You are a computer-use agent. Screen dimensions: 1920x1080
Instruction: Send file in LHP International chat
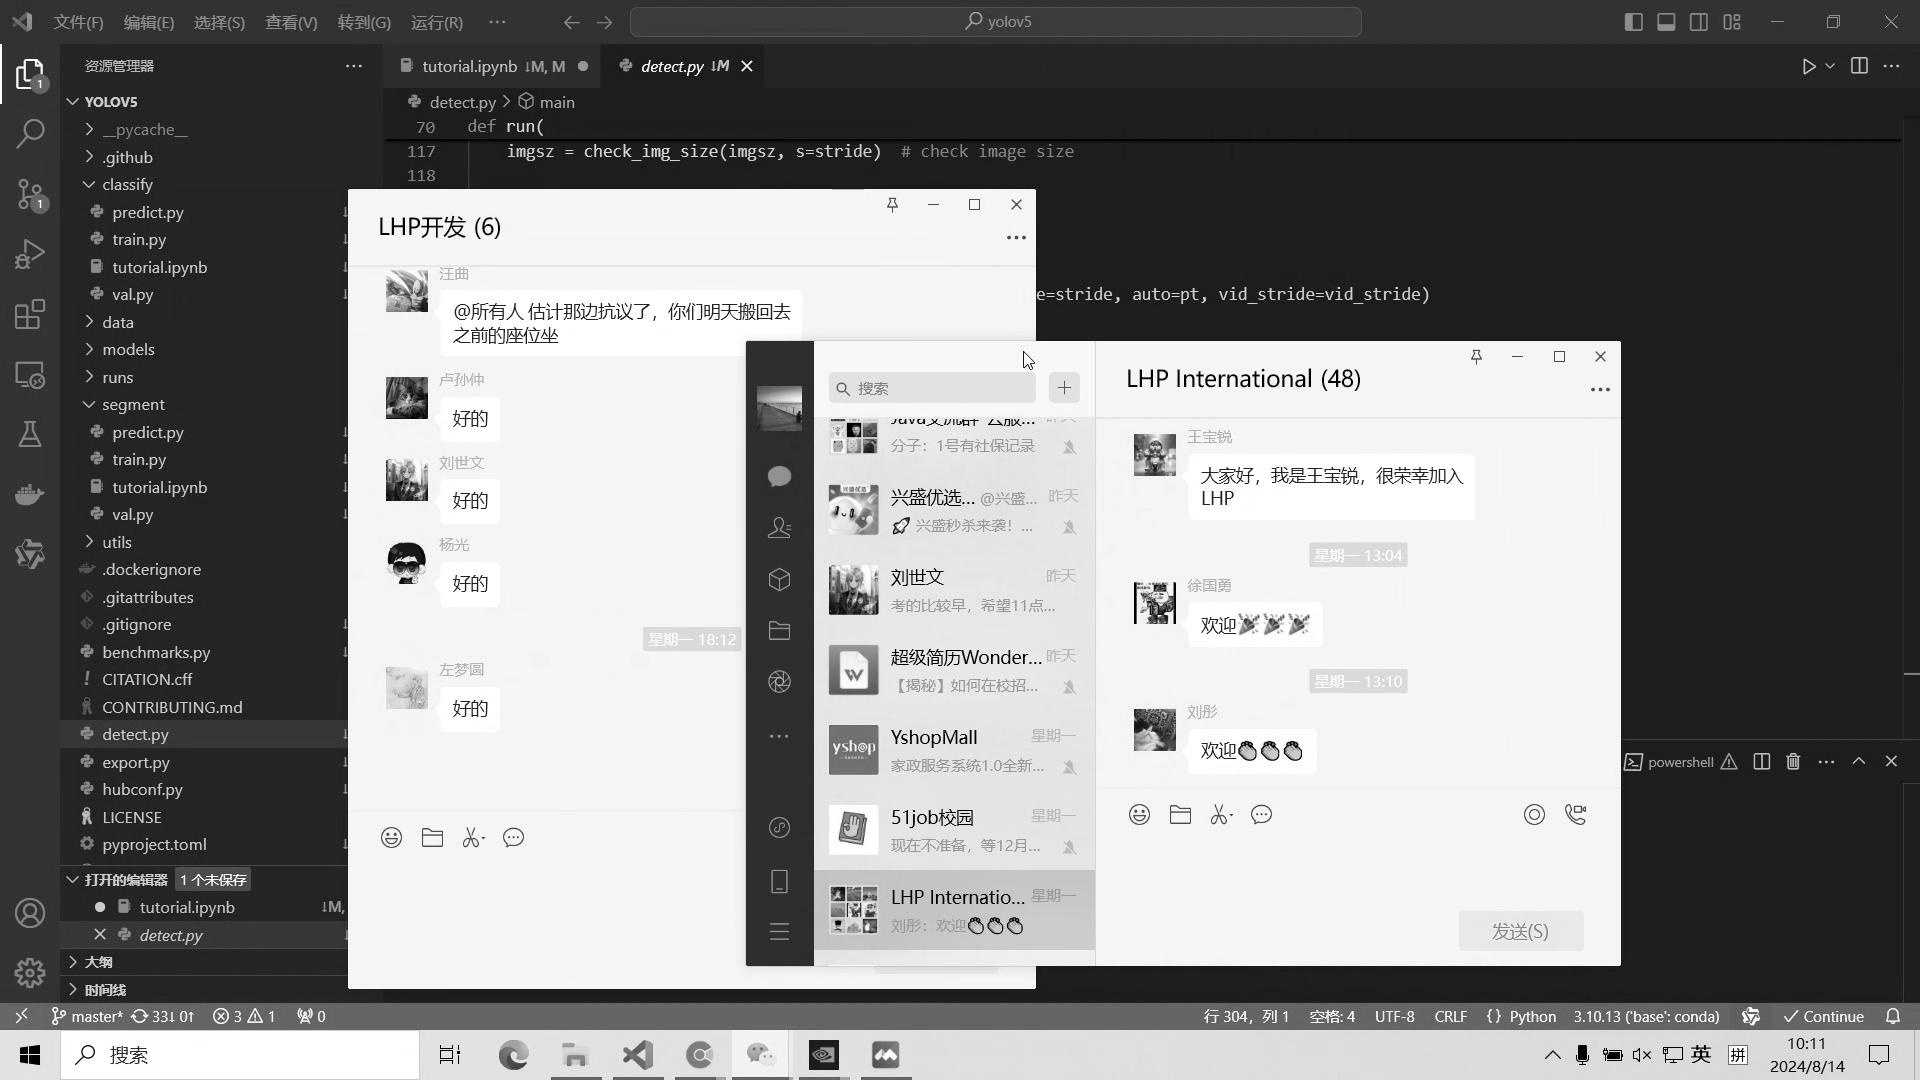[x=1180, y=815]
